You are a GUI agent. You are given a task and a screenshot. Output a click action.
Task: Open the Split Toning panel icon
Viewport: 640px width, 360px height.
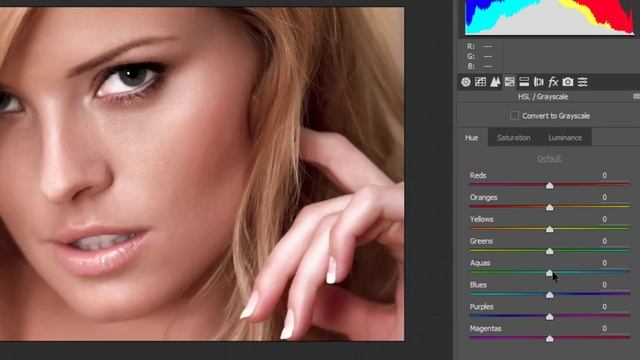[524, 82]
